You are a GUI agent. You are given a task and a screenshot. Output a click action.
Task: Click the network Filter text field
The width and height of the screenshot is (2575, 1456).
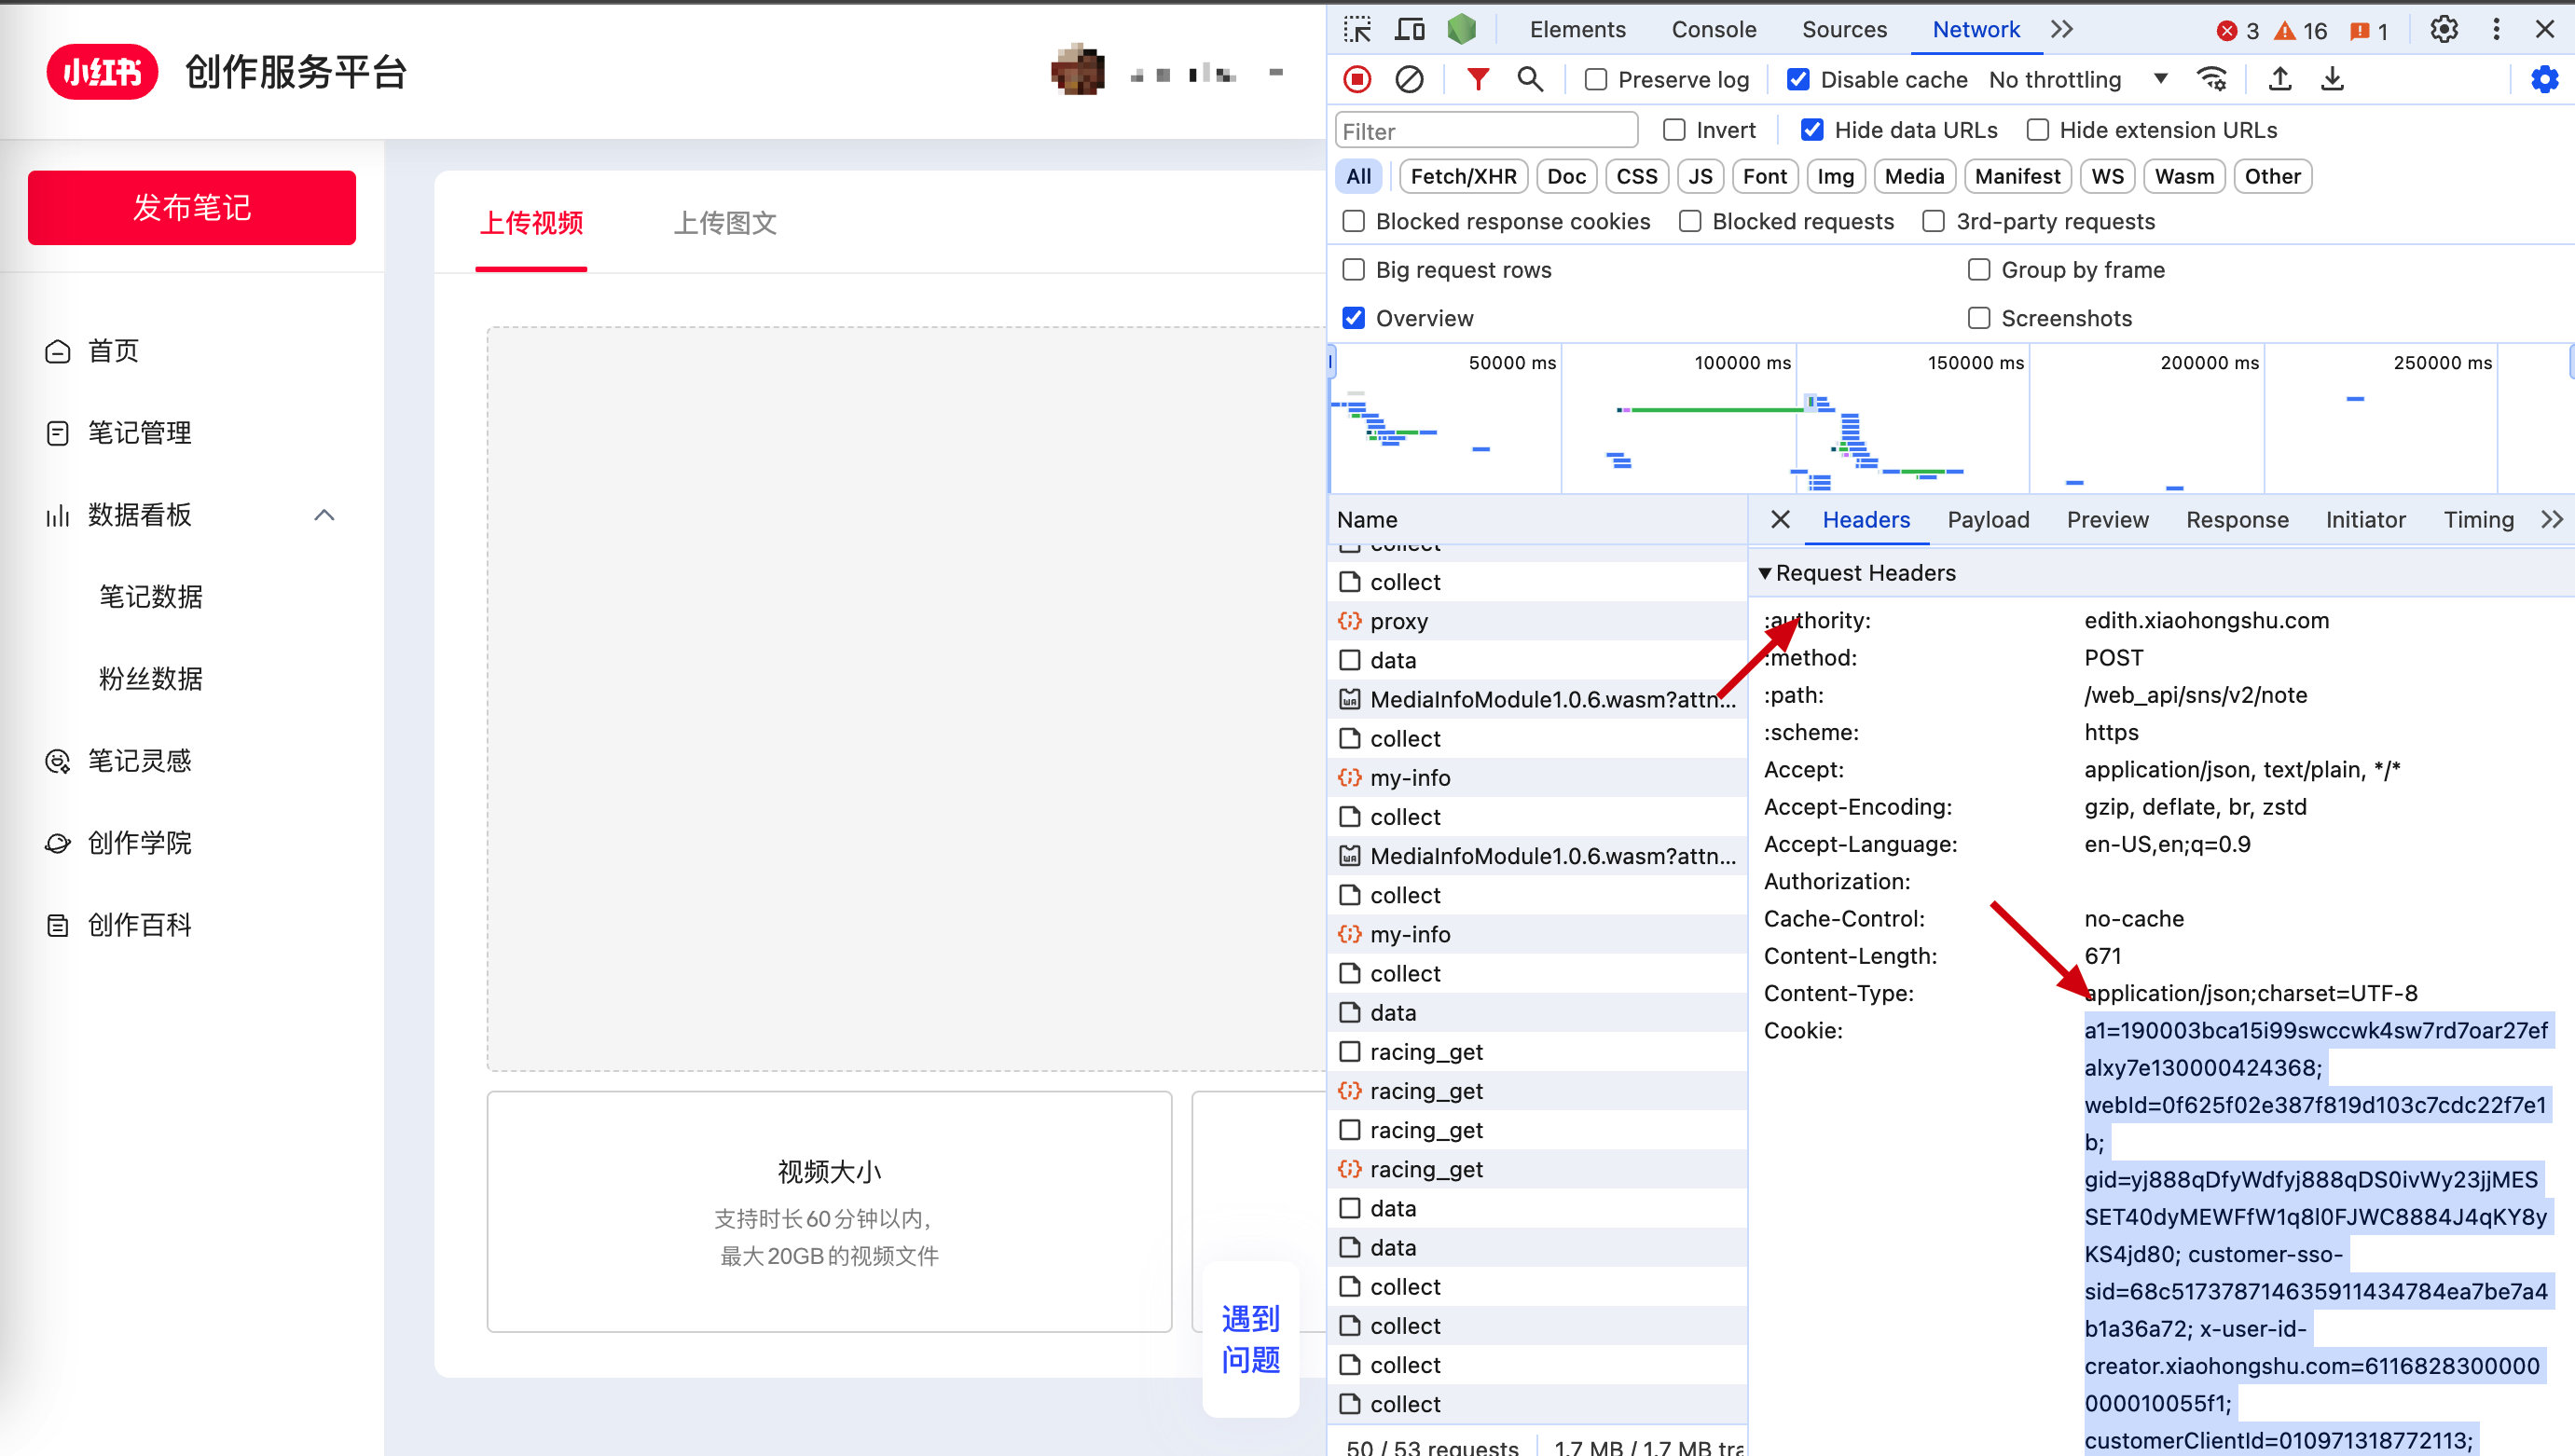click(1486, 131)
